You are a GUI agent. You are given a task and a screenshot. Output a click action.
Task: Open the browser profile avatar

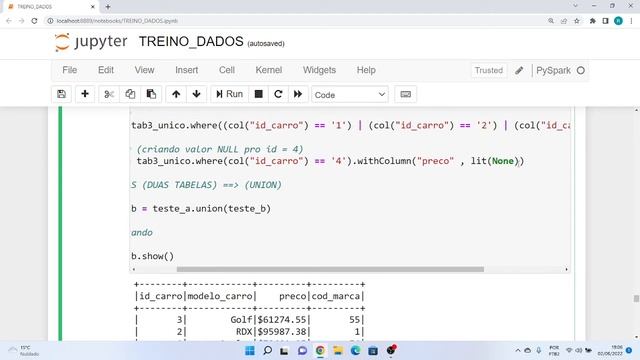[x=618, y=21]
